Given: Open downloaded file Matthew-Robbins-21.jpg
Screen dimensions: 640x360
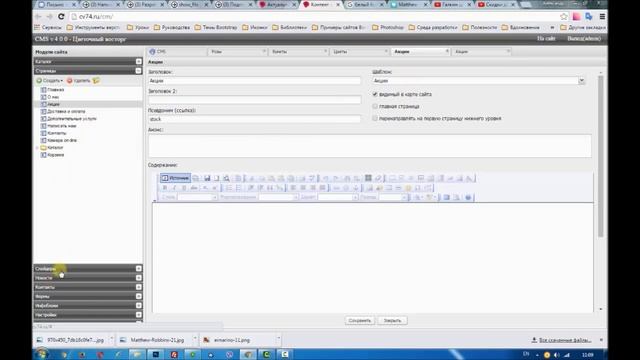Looking at the screenshot, I should [156, 340].
